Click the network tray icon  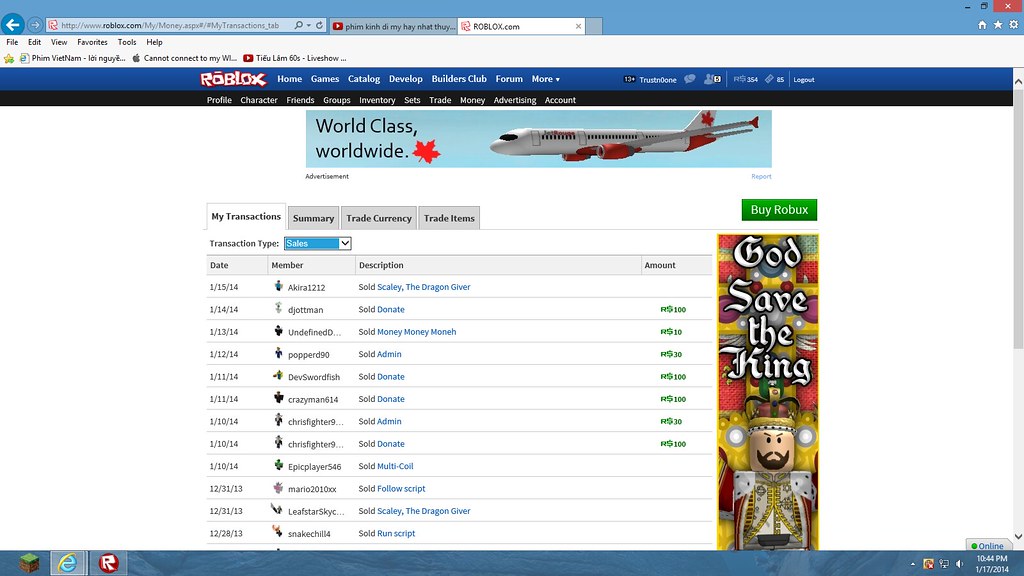(x=944, y=564)
